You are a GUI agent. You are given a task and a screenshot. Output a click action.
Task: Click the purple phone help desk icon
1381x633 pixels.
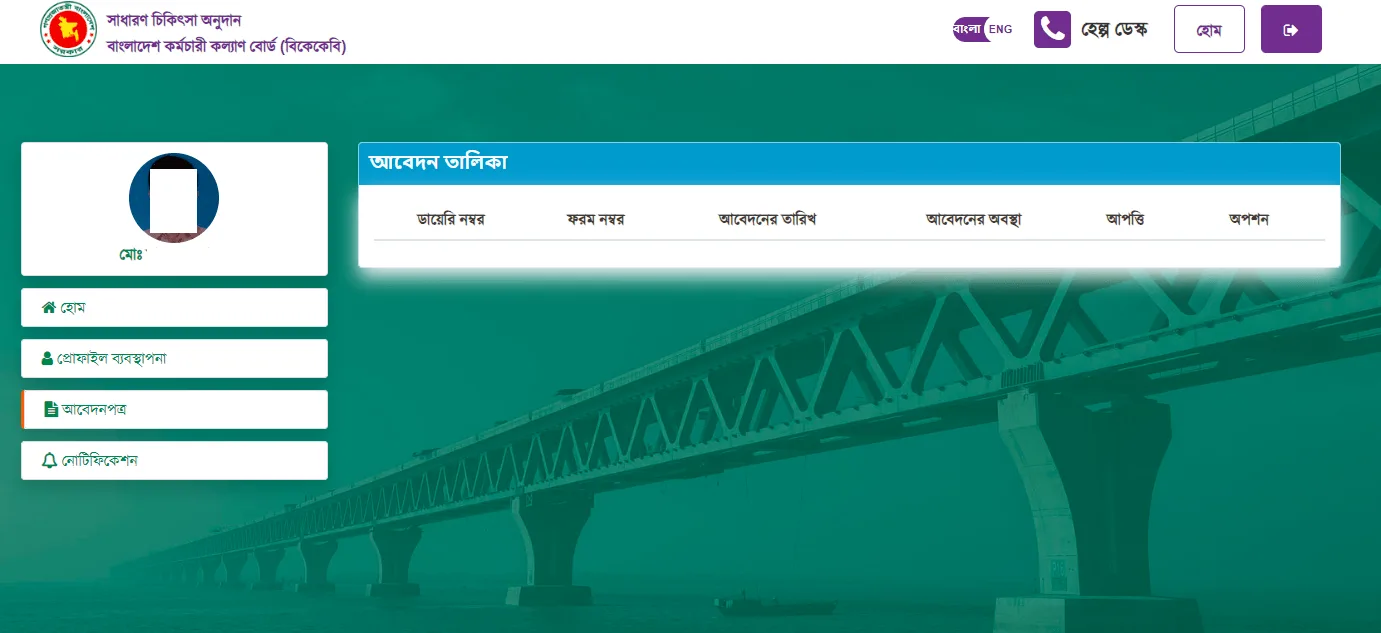click(1052, 29)
